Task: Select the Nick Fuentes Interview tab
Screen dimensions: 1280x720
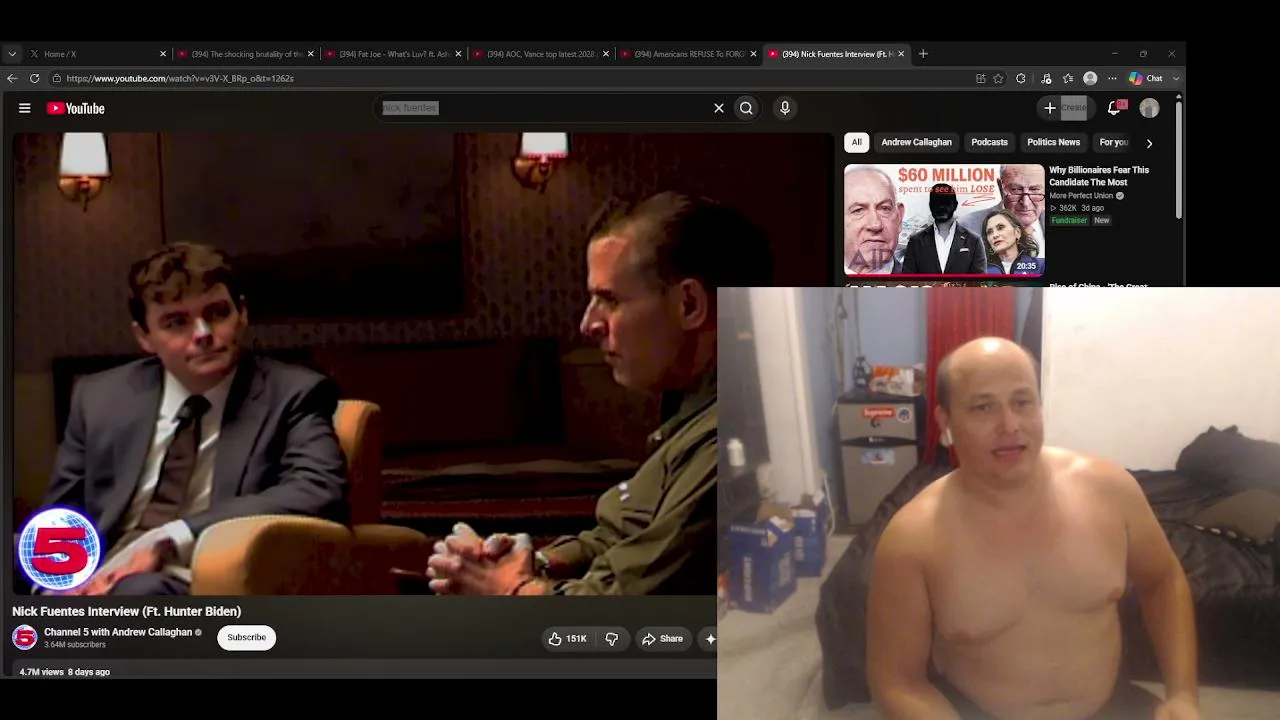Action: point(837,54)
